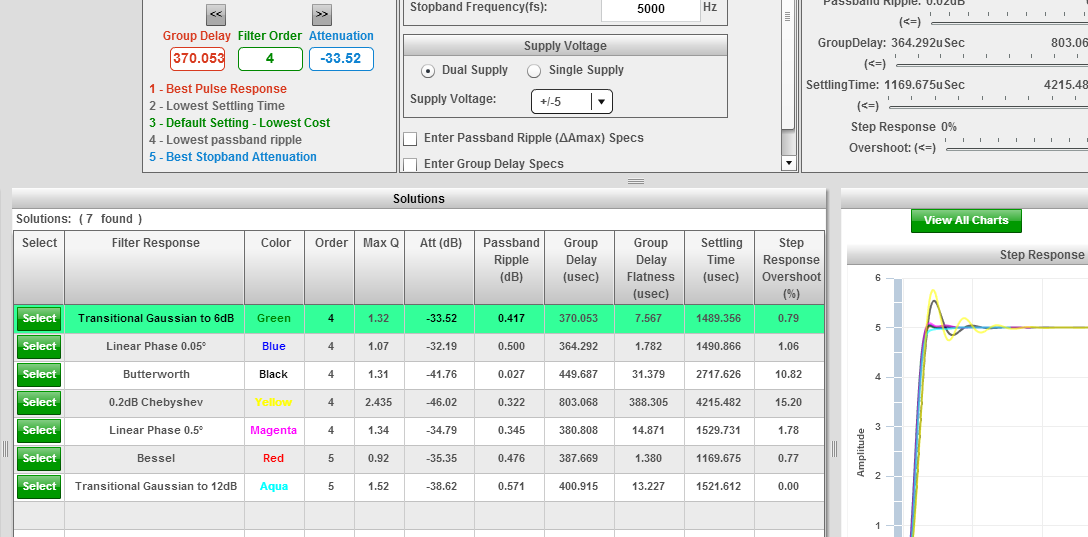The width and height of the screenshot is (1088, 537).
Task: Select the Butterworth filter row
Action: tap(39, 375)
